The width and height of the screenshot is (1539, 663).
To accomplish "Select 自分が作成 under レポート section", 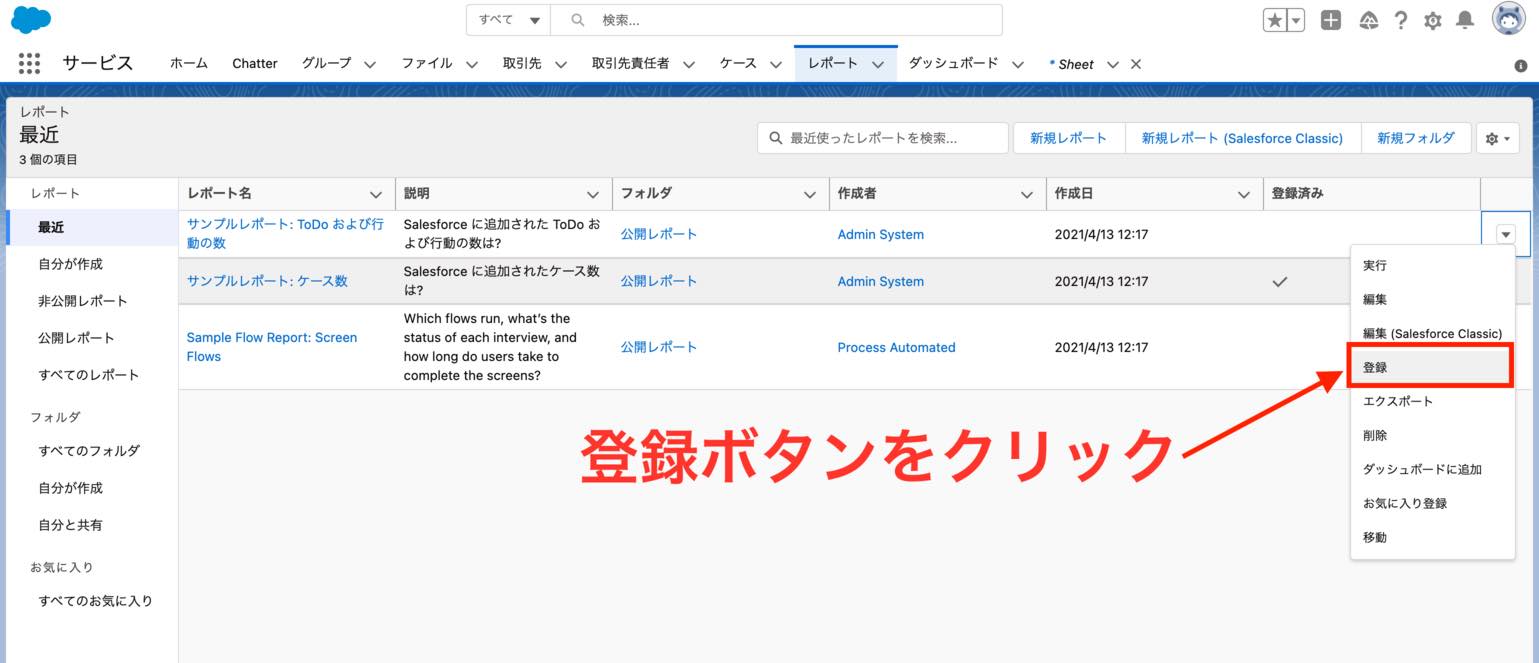I will pyautogui.click(x=92, y=264).
